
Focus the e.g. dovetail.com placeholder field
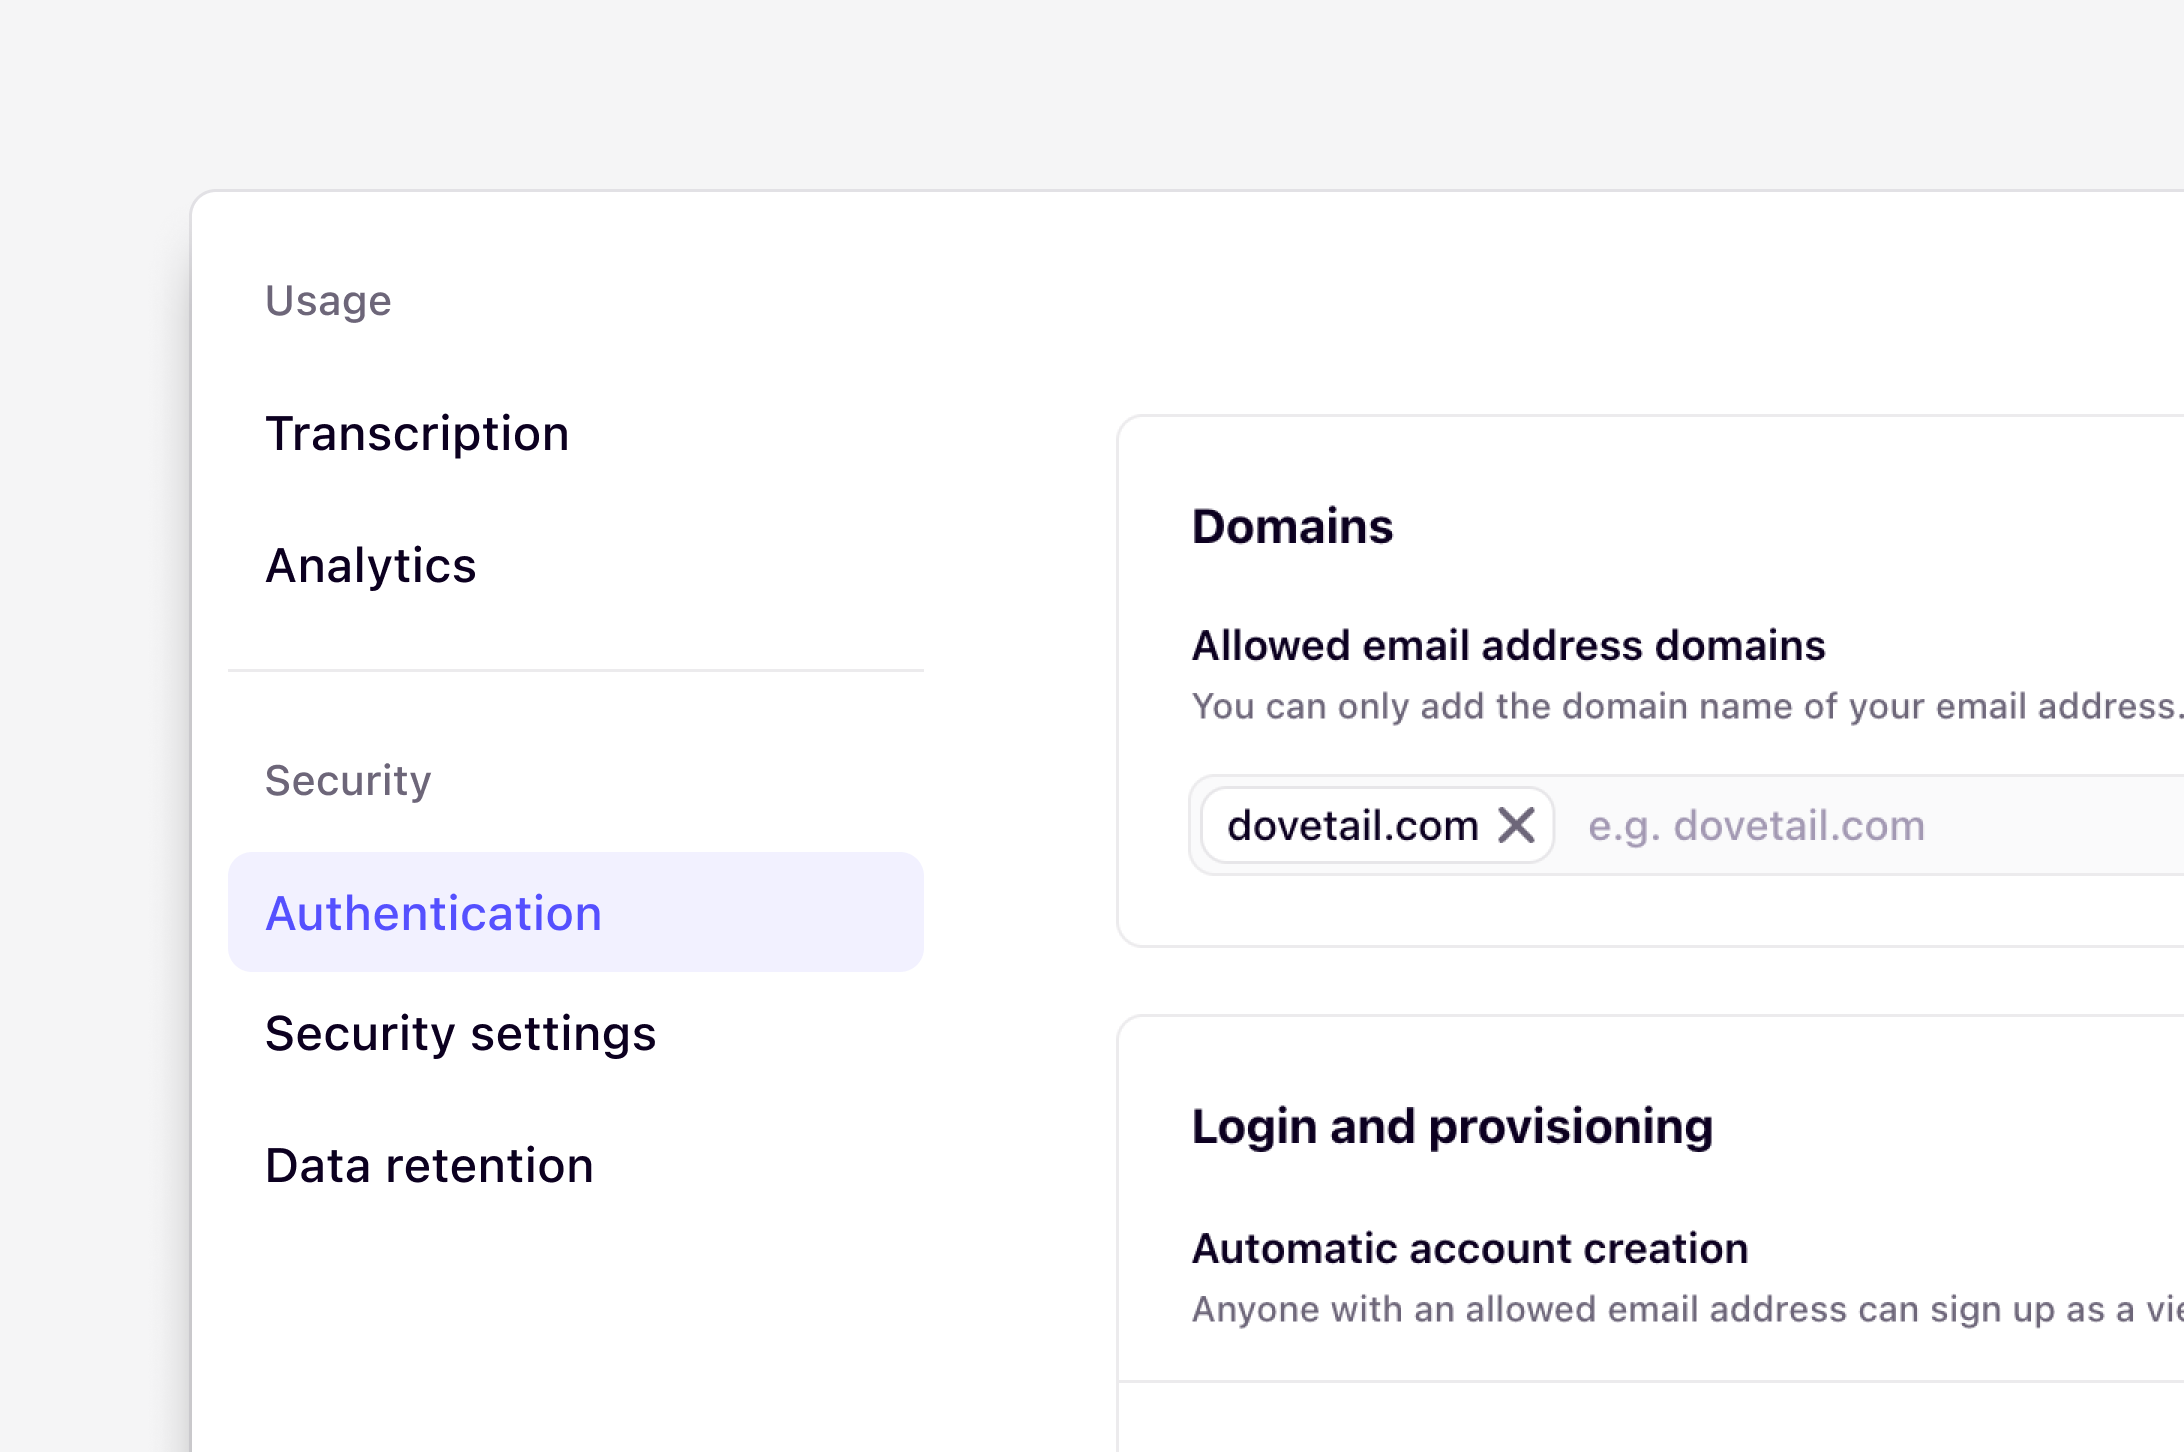(1755, 825)
